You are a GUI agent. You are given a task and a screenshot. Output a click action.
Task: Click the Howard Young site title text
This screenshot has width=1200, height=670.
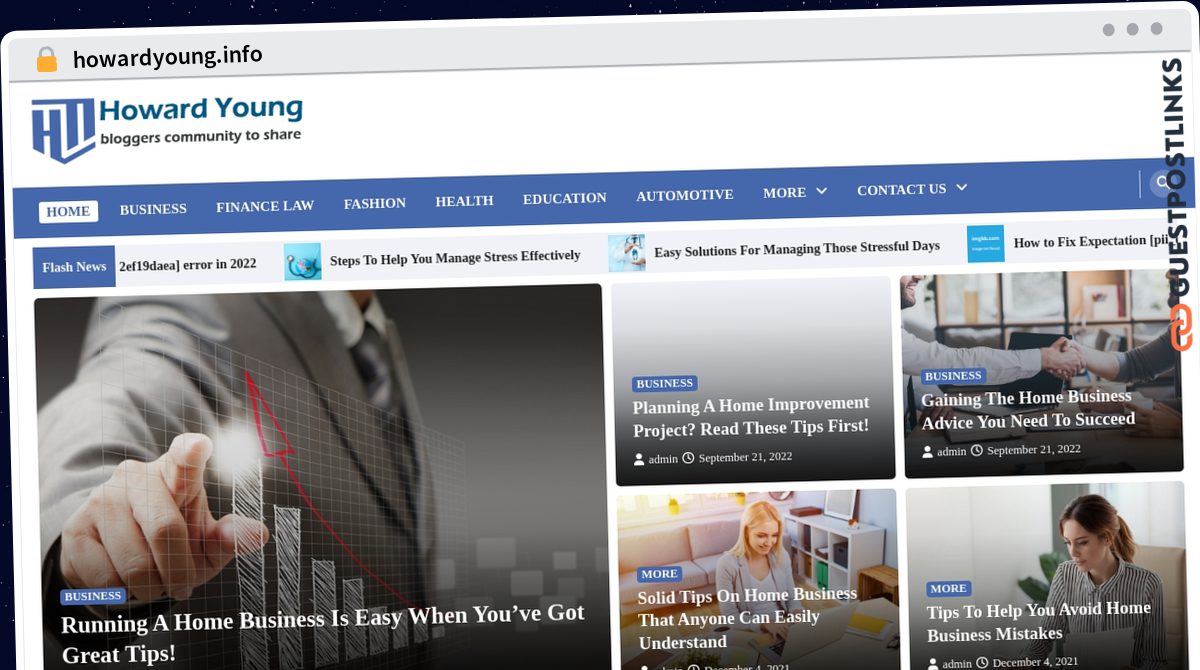[201, 109]
